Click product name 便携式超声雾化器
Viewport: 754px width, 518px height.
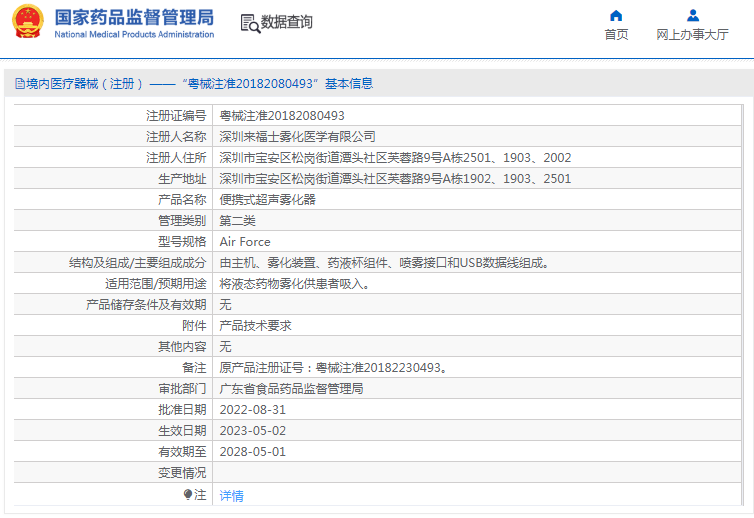267,199
